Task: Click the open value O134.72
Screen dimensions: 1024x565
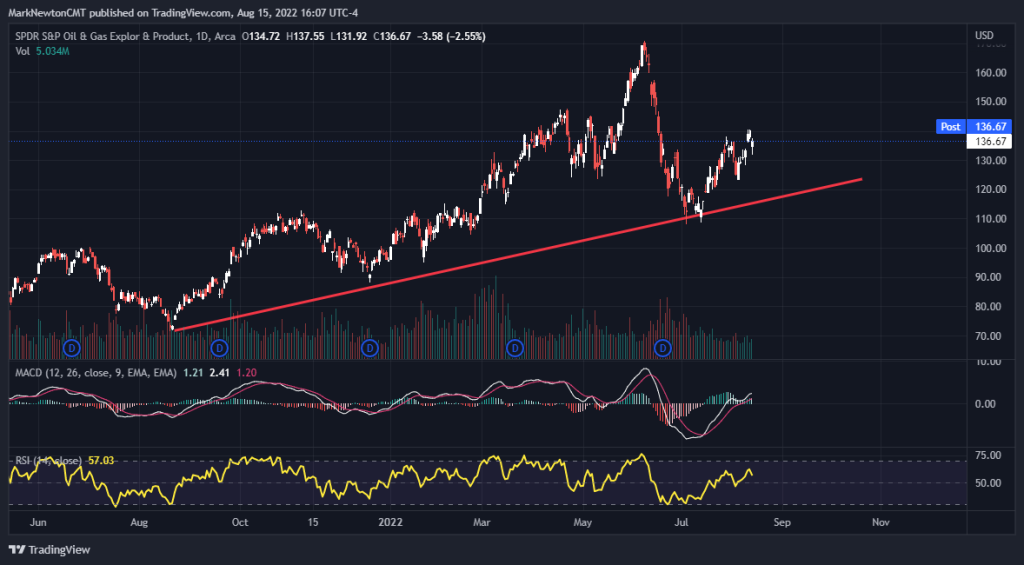Action: pos(261,37)
